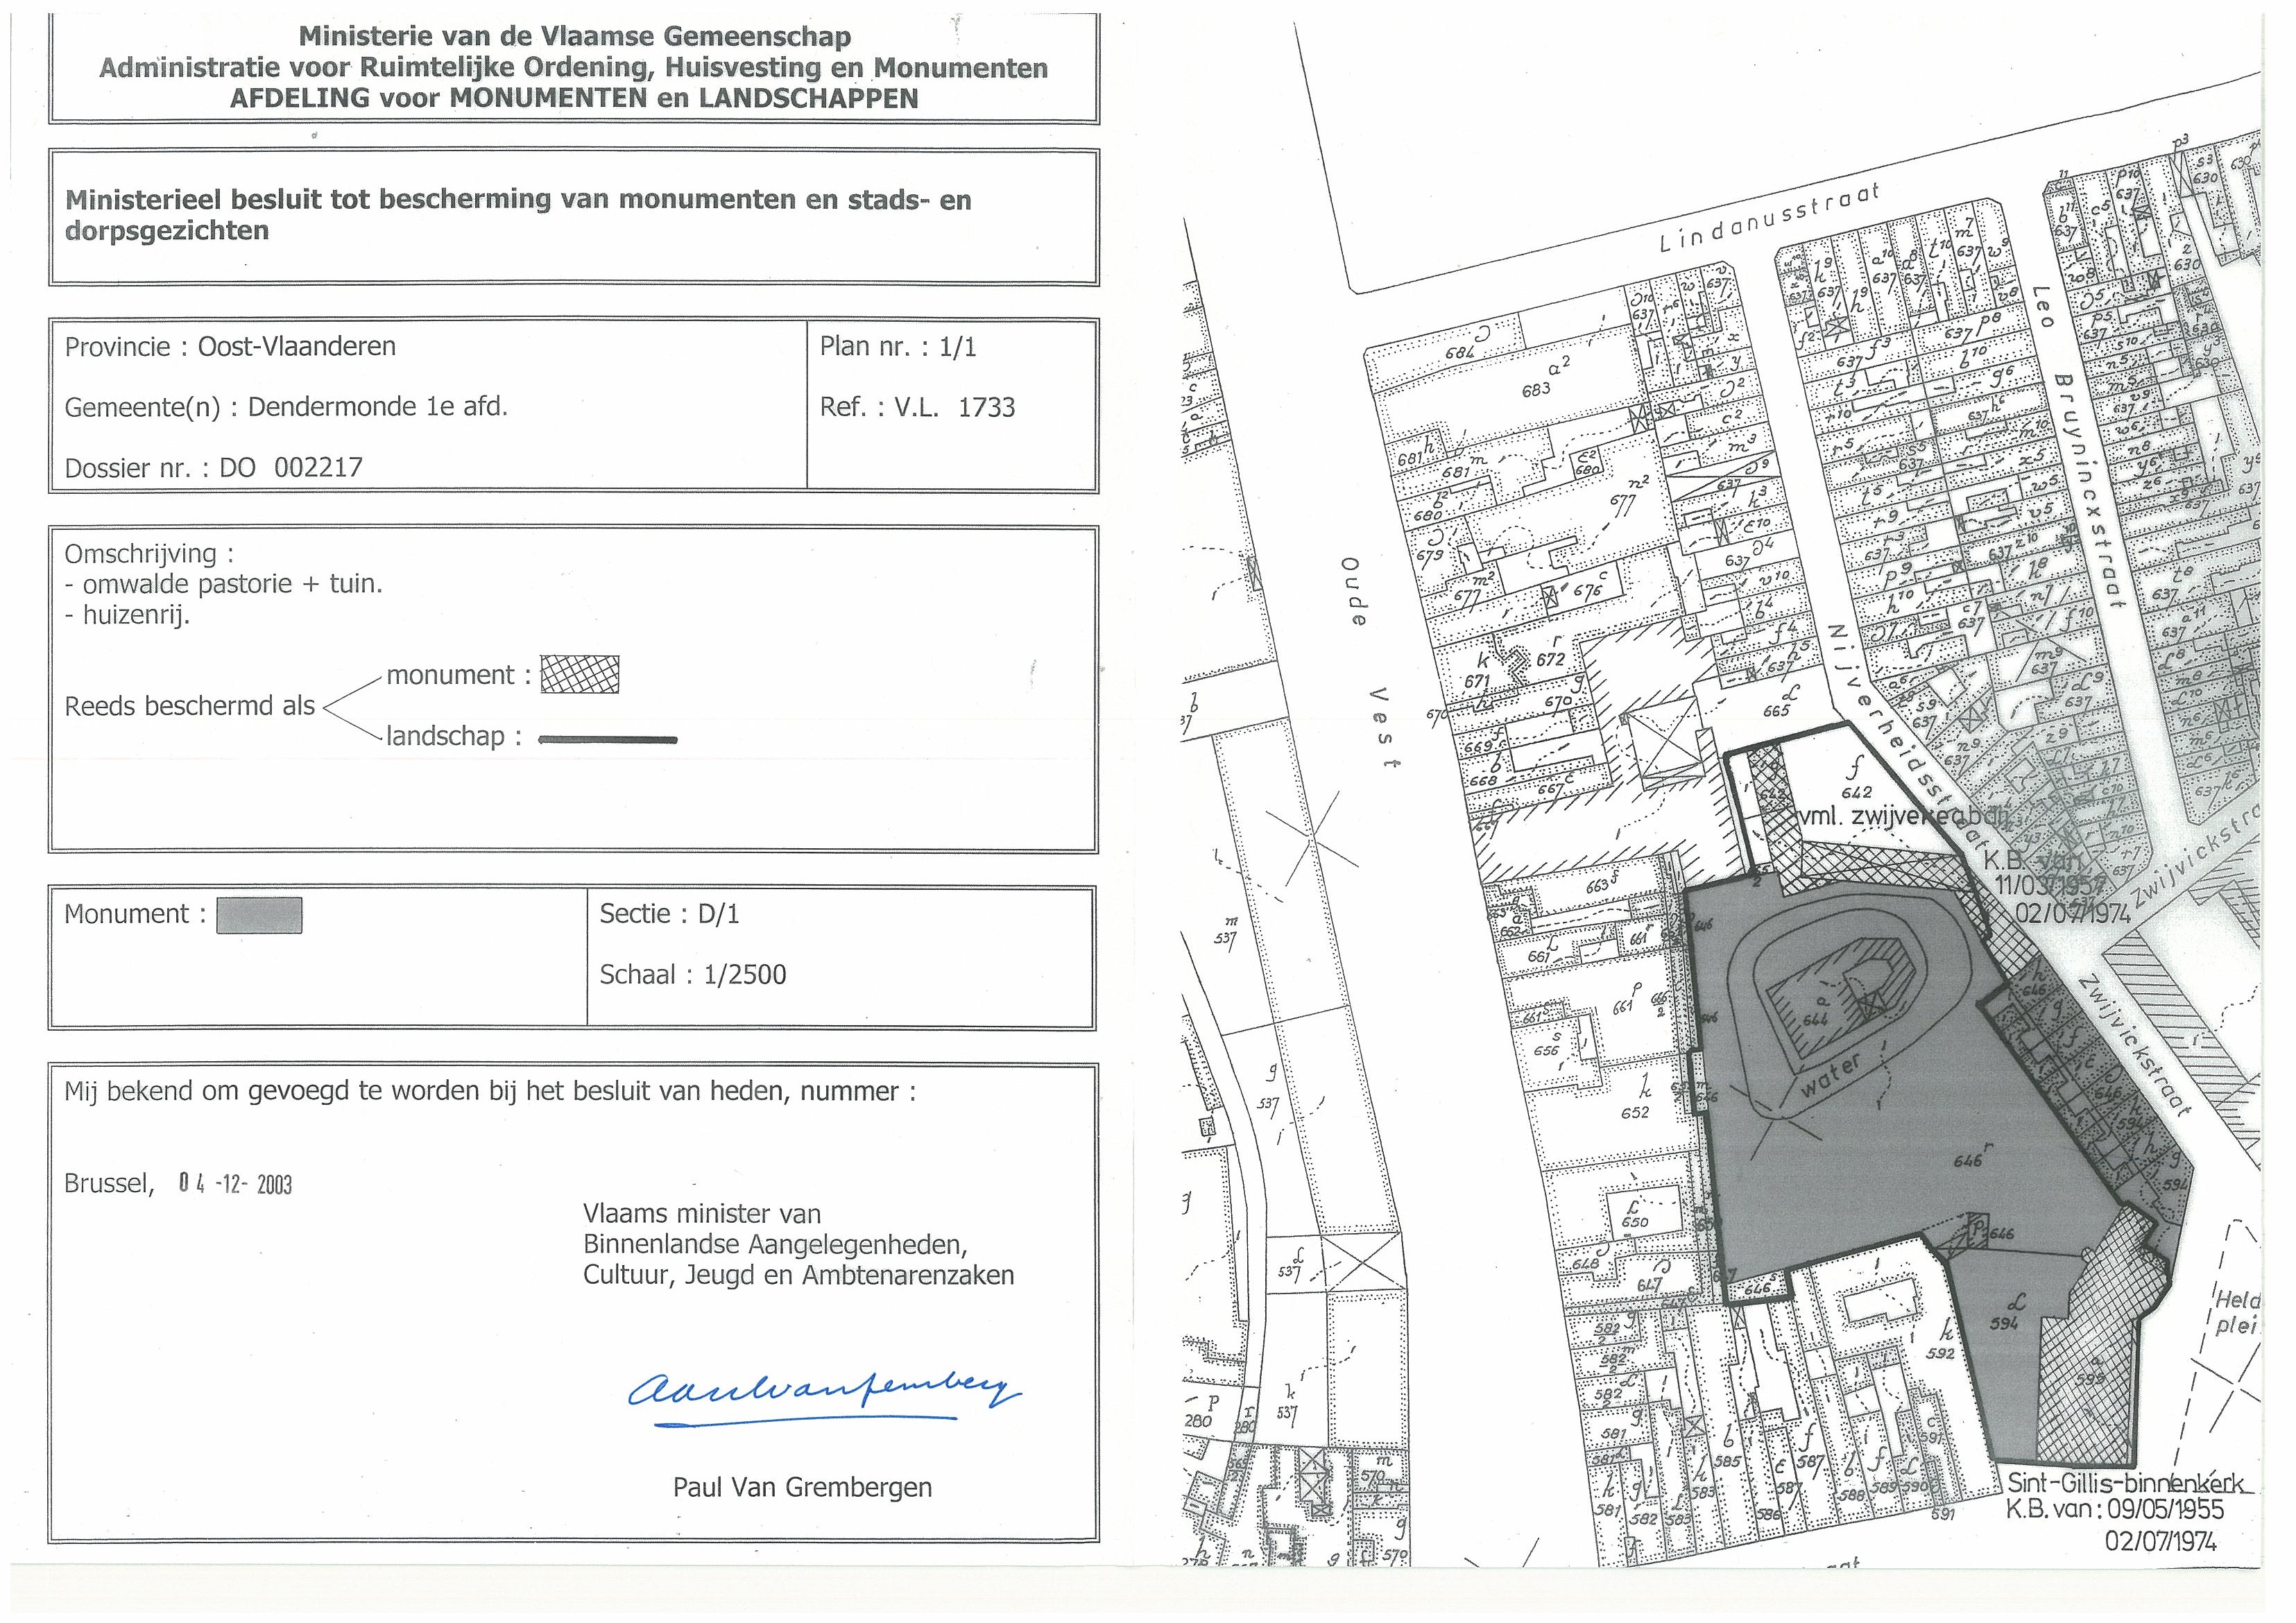Click the Schaal 1/2500 text
The height and width of the screenshot is (1623, 2296).
pyautogui.click(x=692, y=975)
